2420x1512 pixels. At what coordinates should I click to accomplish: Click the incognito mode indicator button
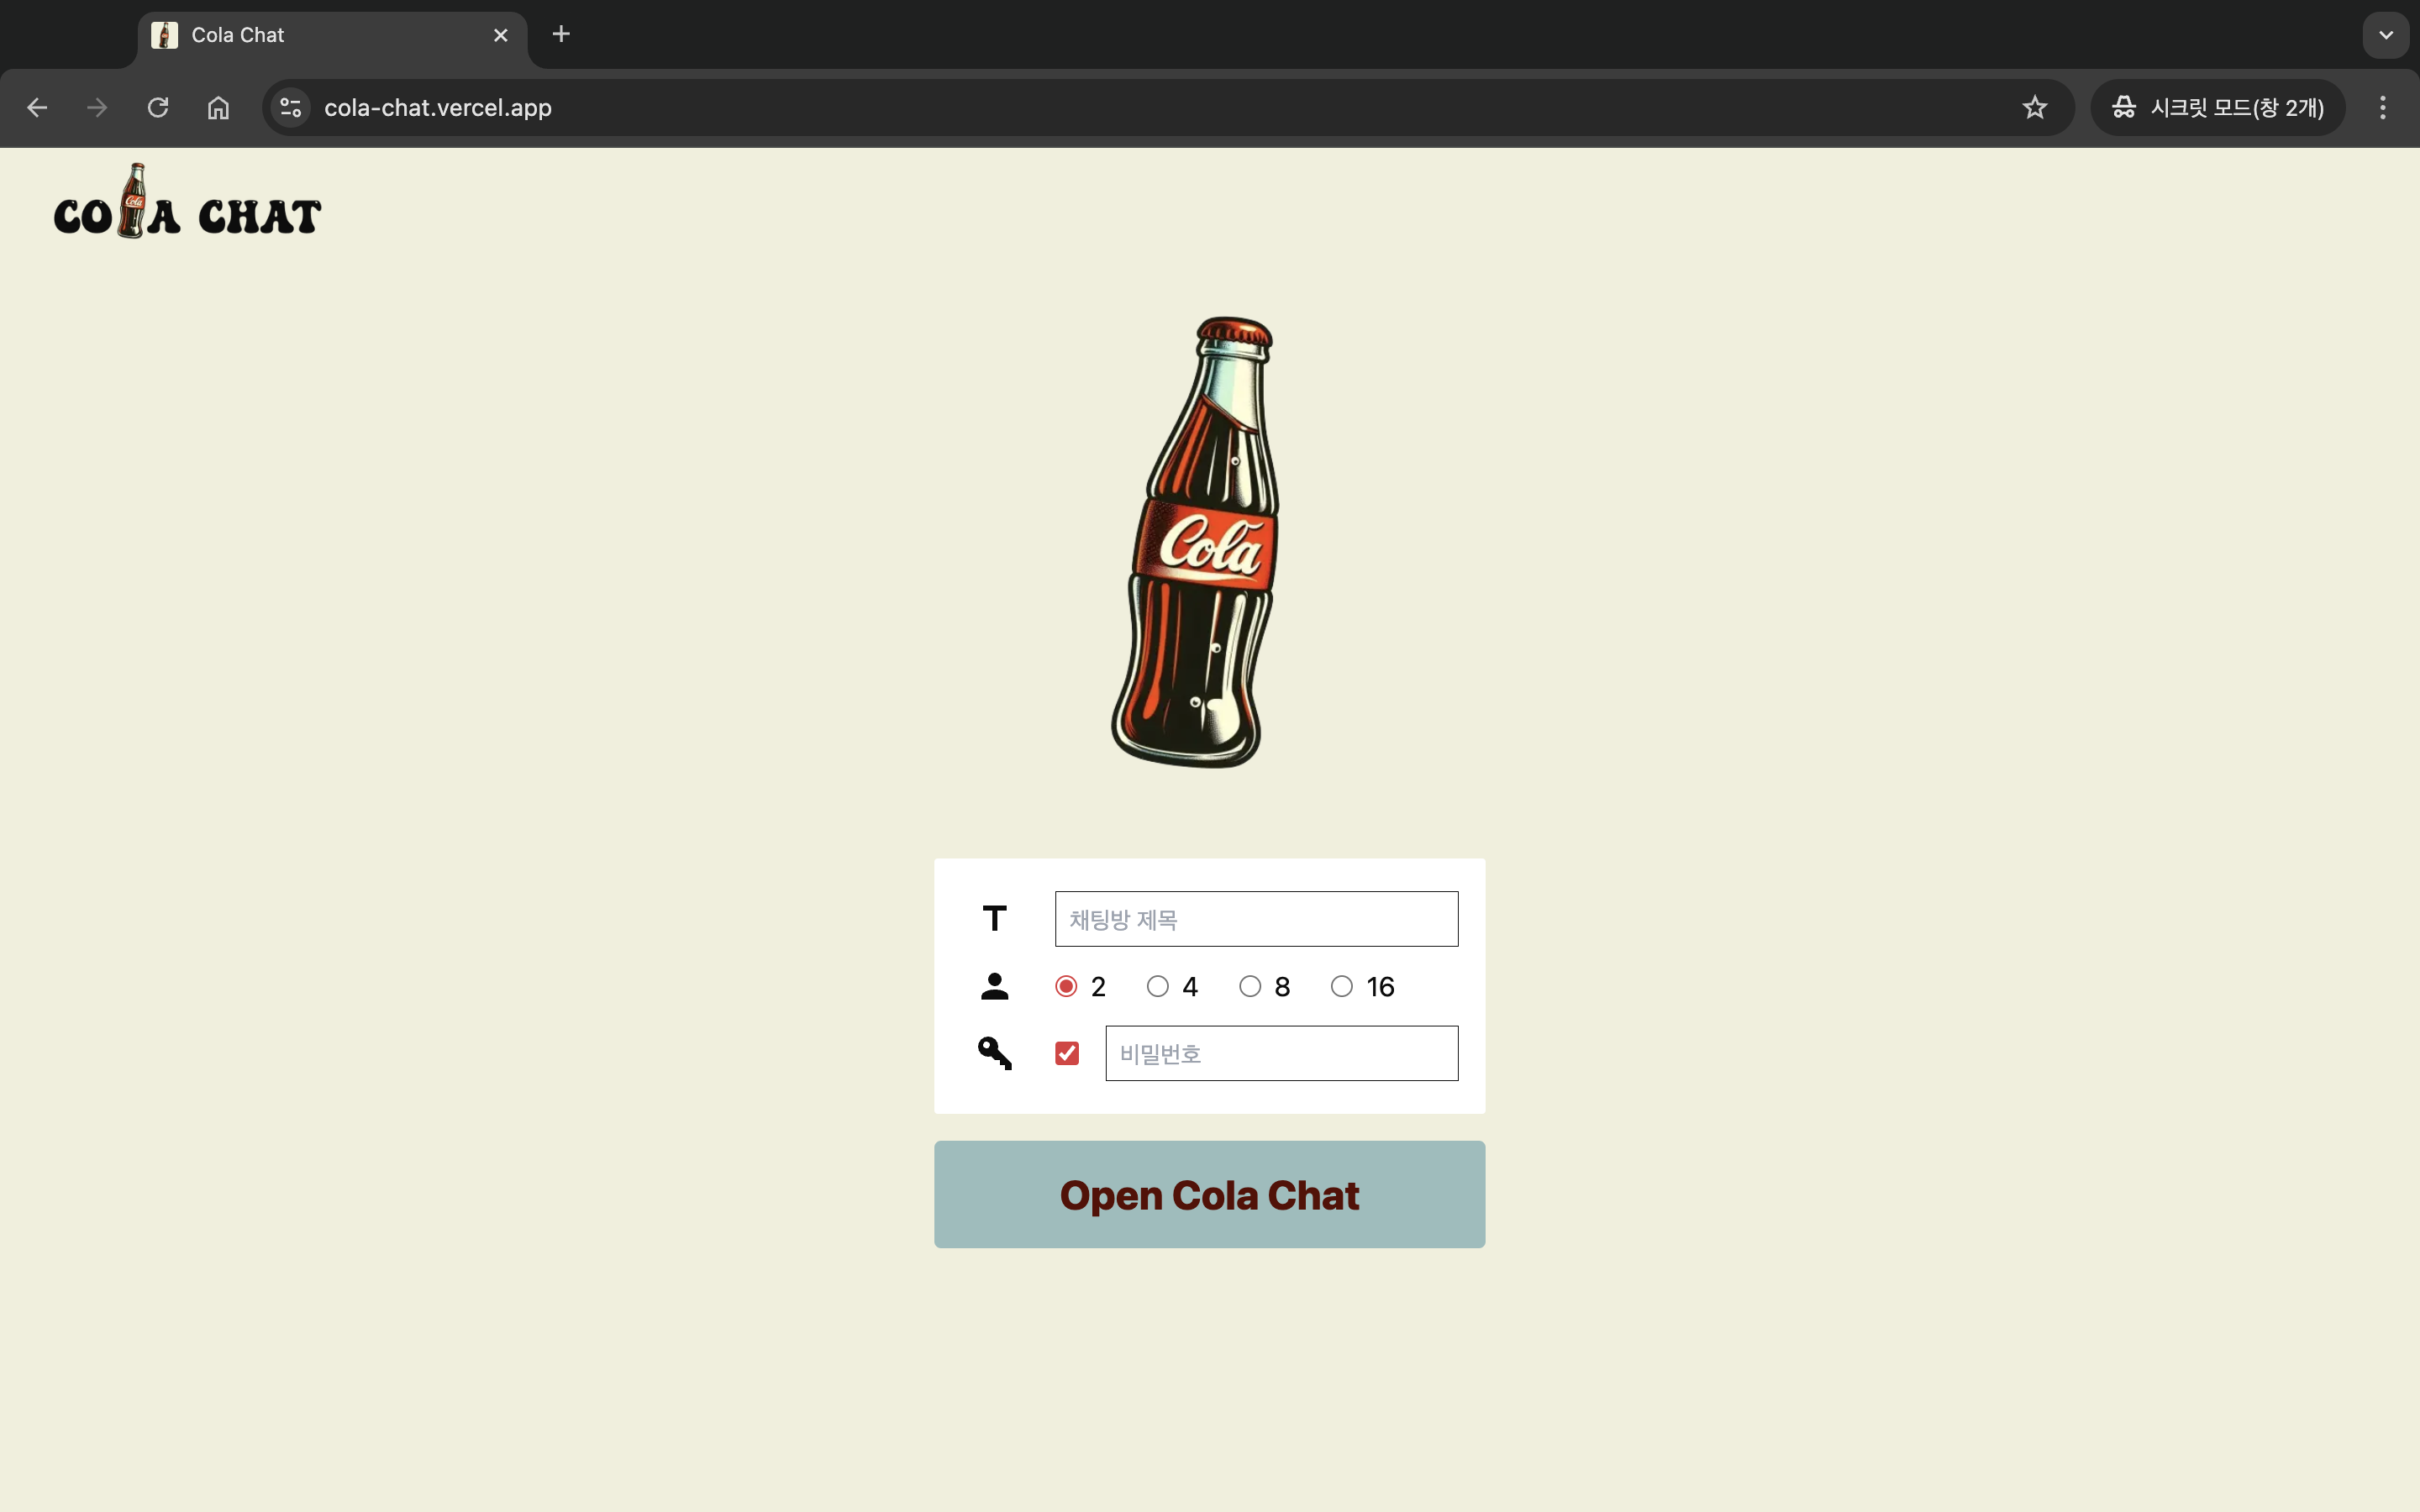click(2217, 107)
